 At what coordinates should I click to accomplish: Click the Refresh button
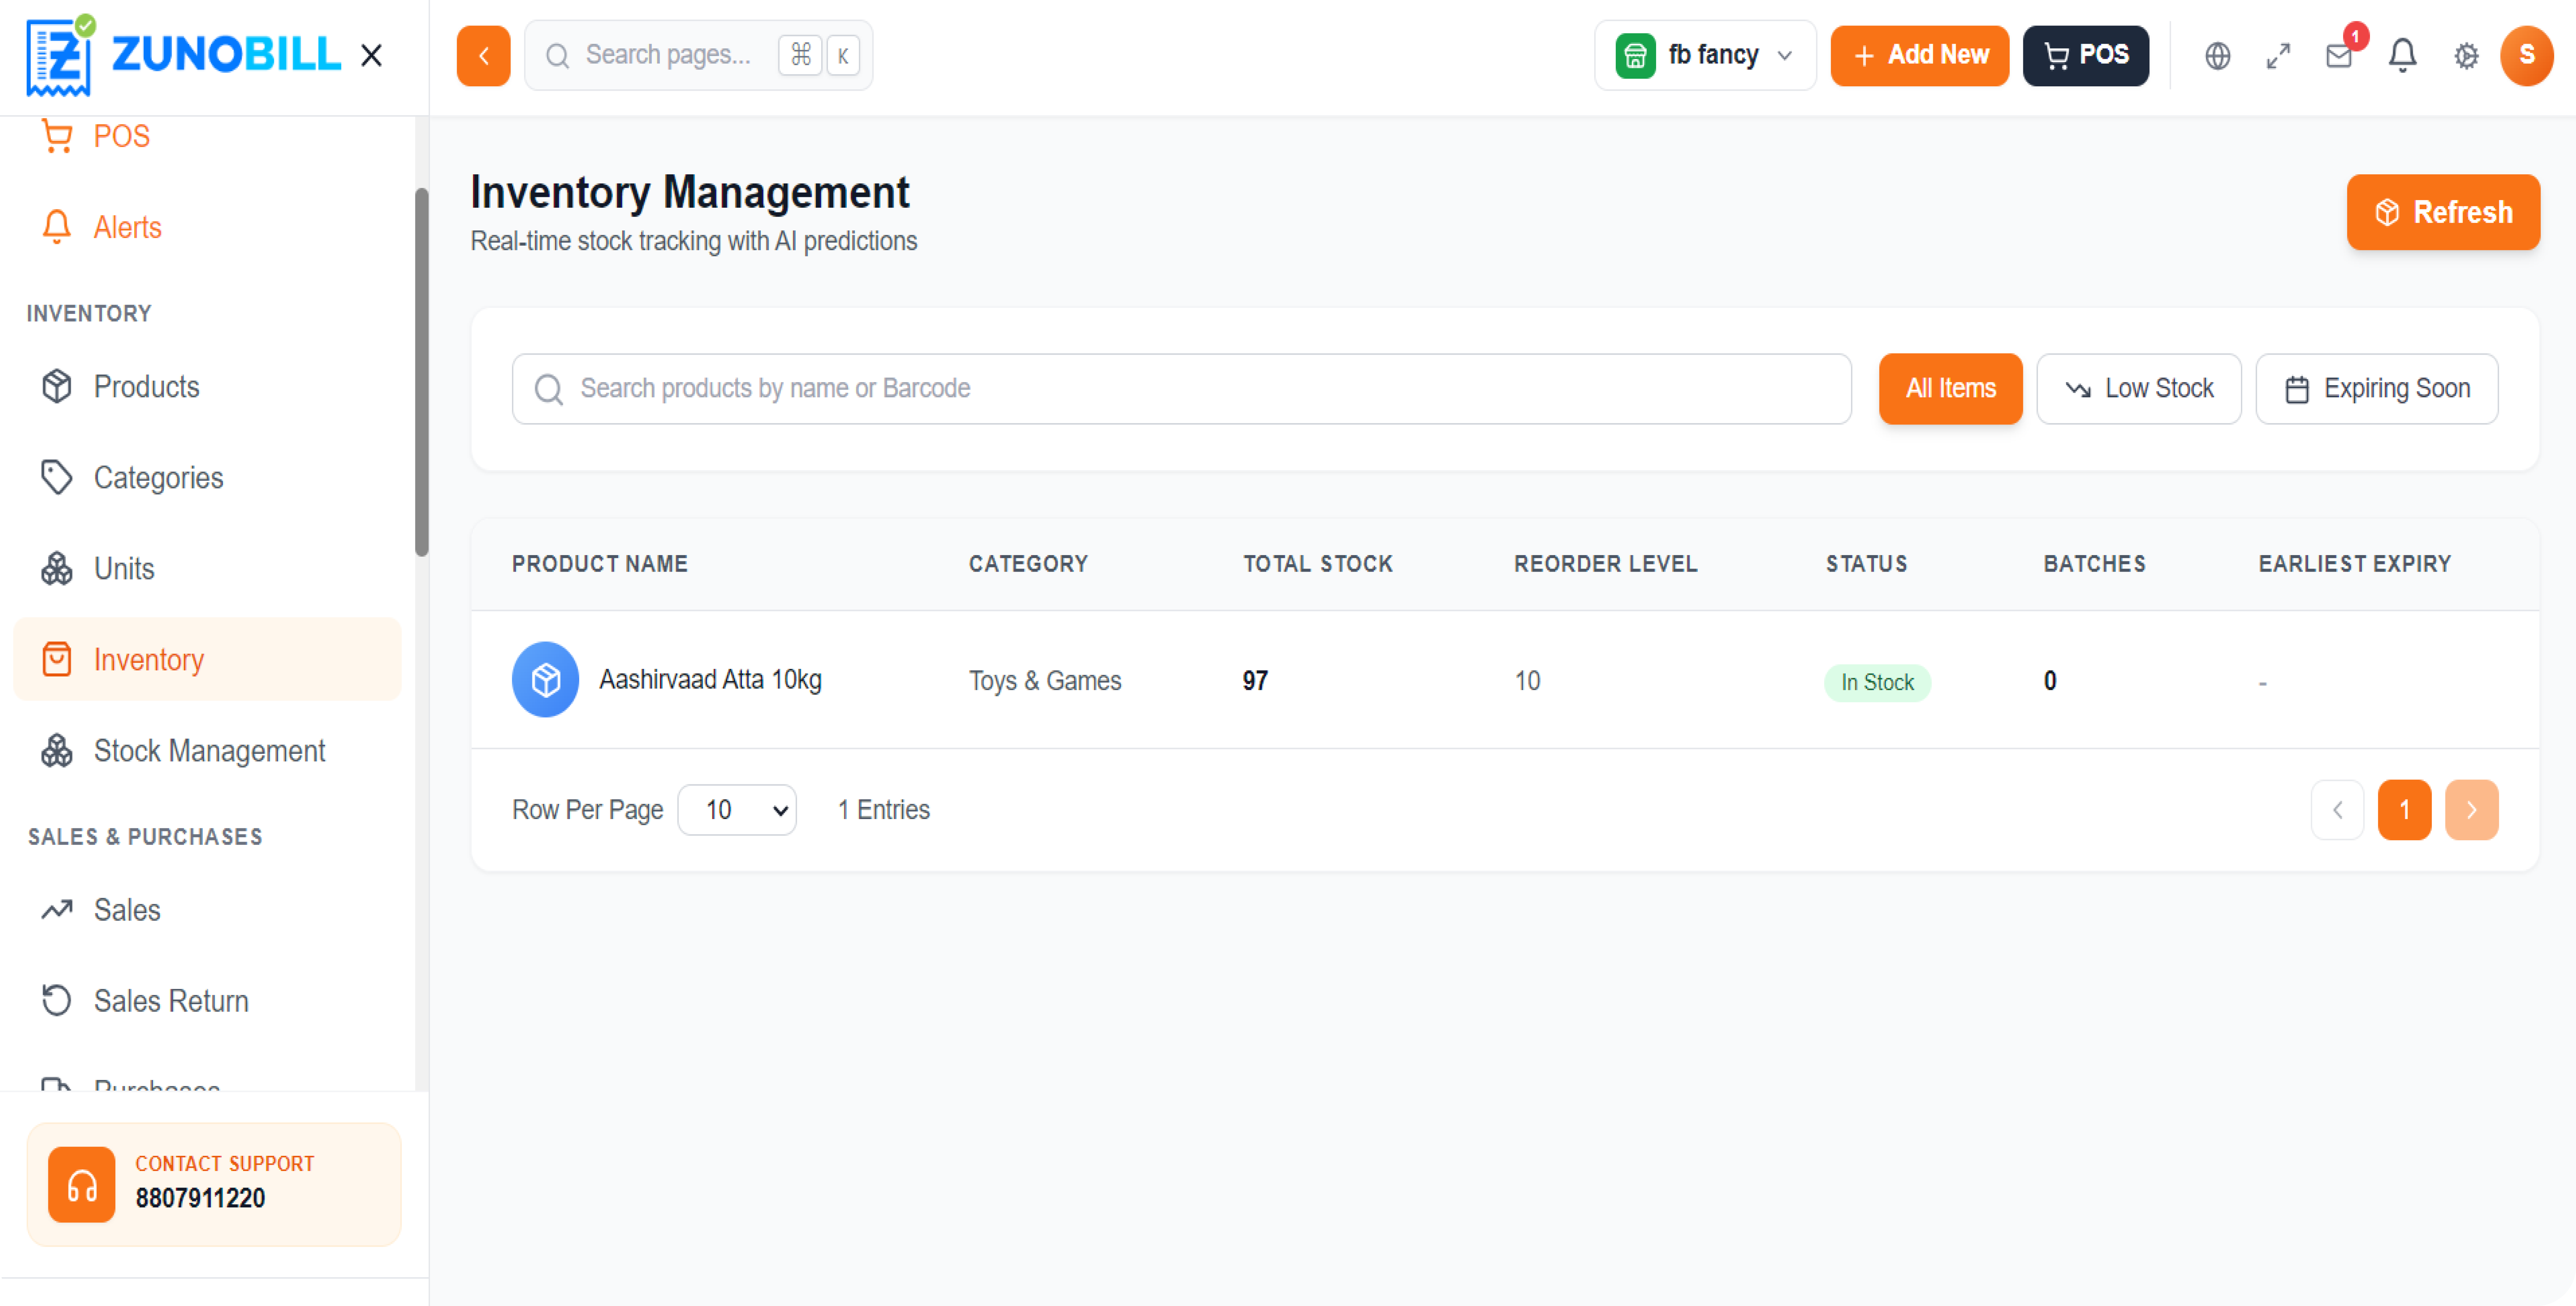tap(2443, 212)
